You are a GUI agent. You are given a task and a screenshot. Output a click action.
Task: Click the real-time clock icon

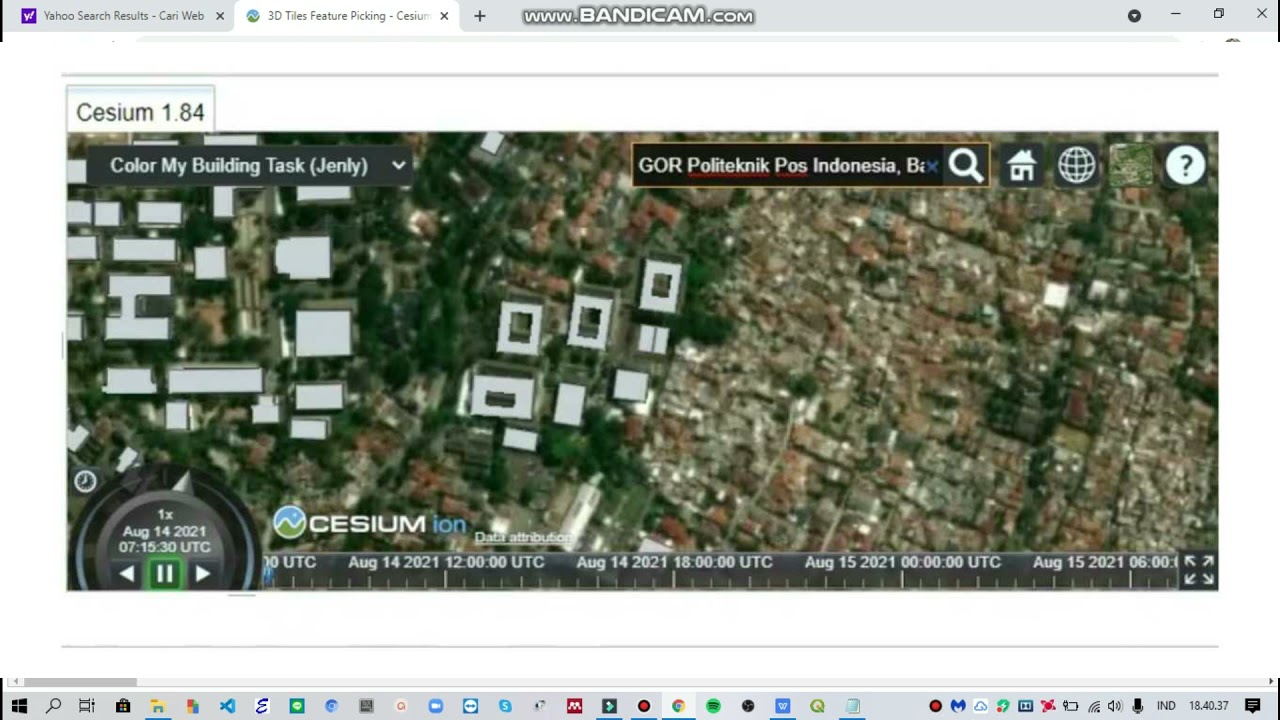pos(85,482)
